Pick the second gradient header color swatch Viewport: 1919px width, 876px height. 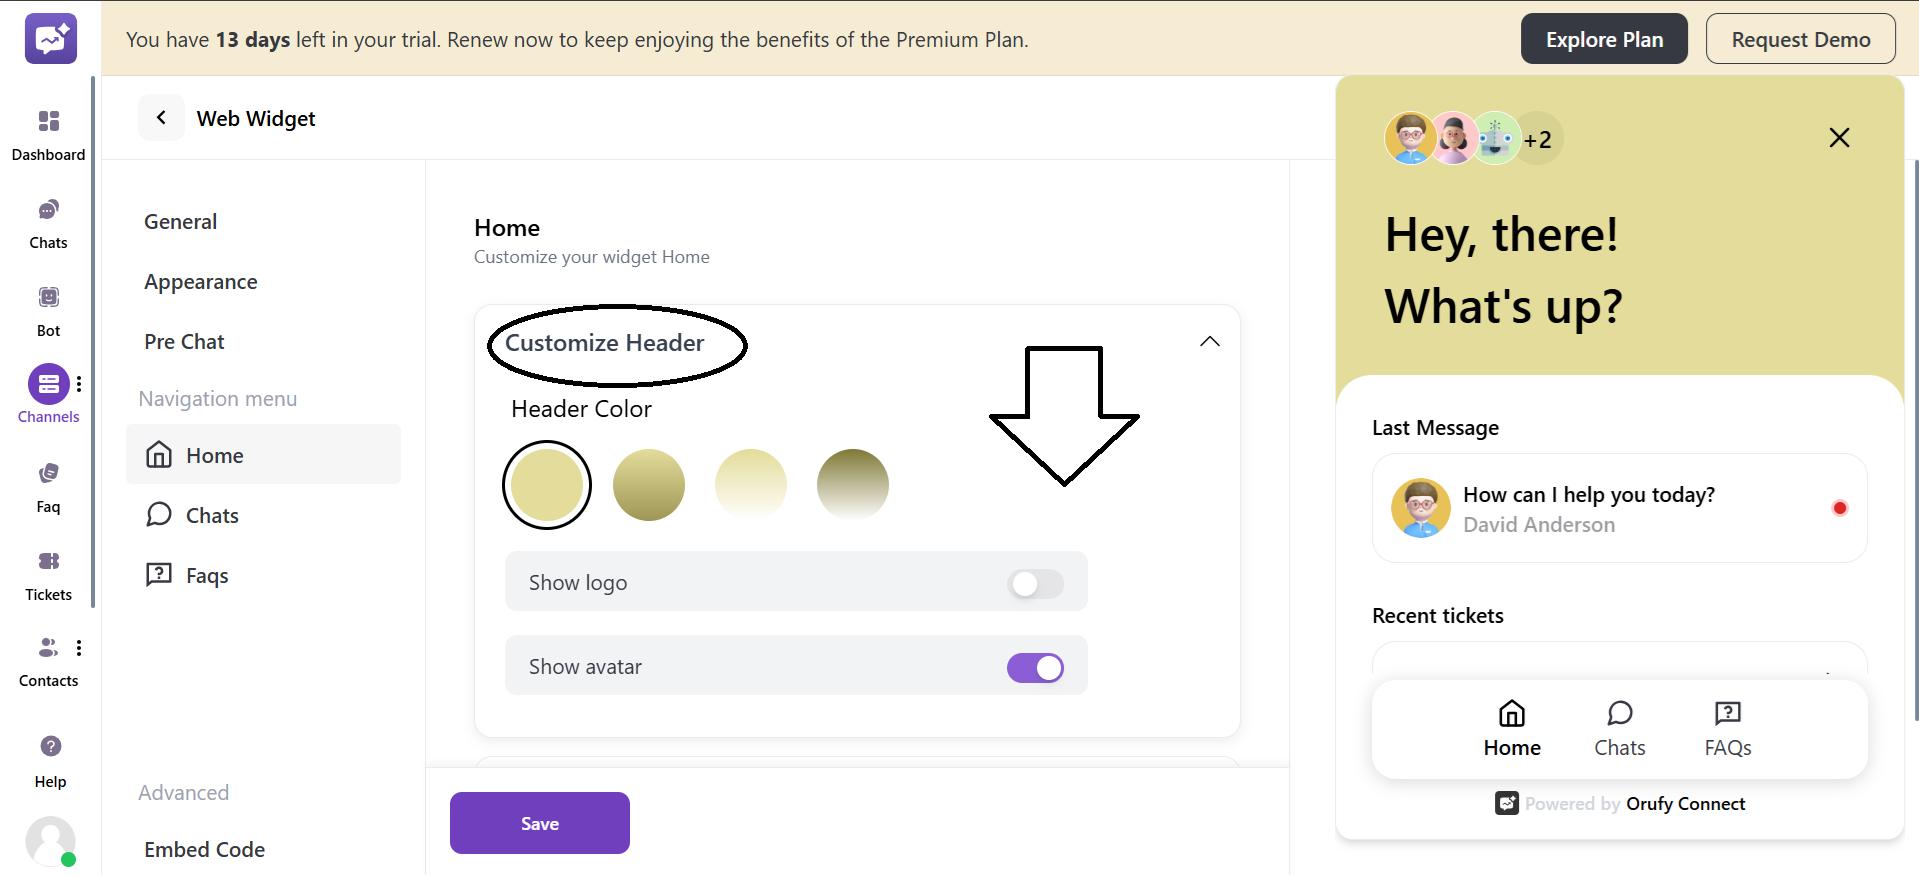point(649,485)
